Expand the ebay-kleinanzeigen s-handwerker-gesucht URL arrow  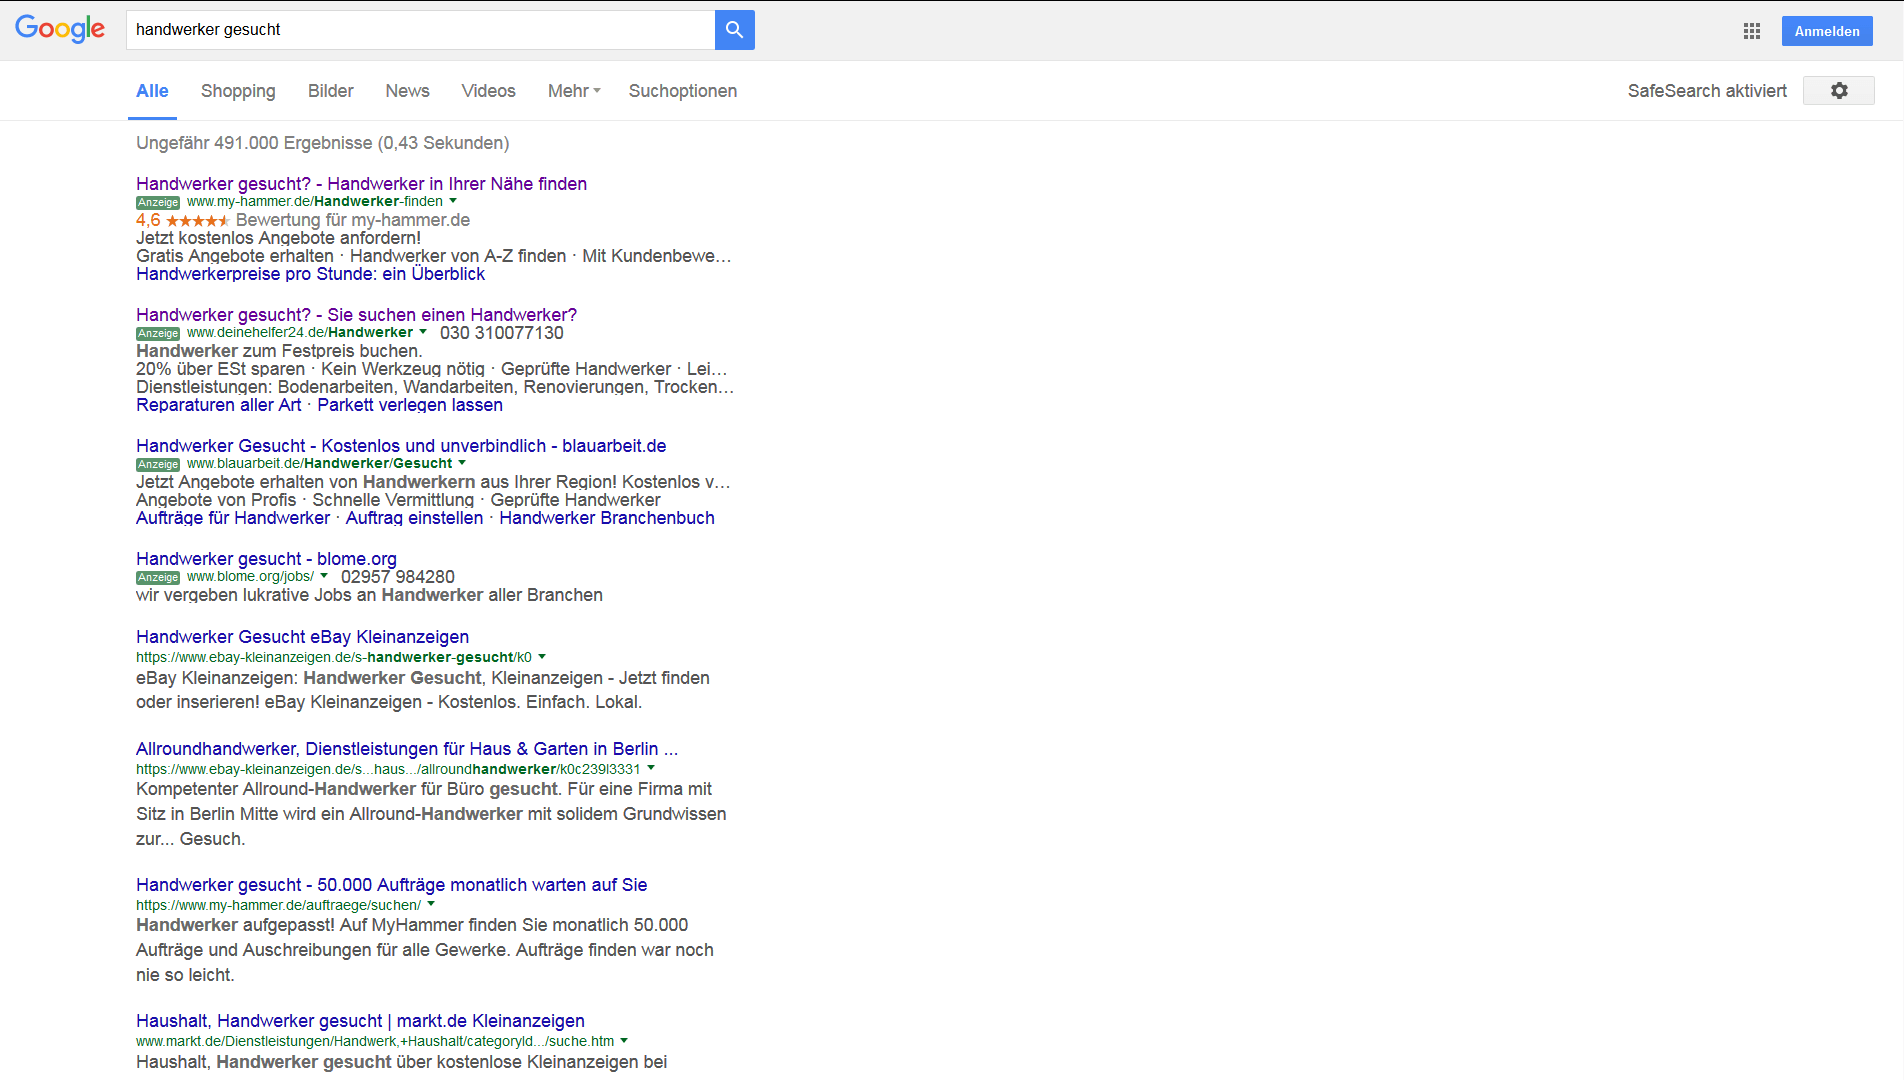coord(542,657)
